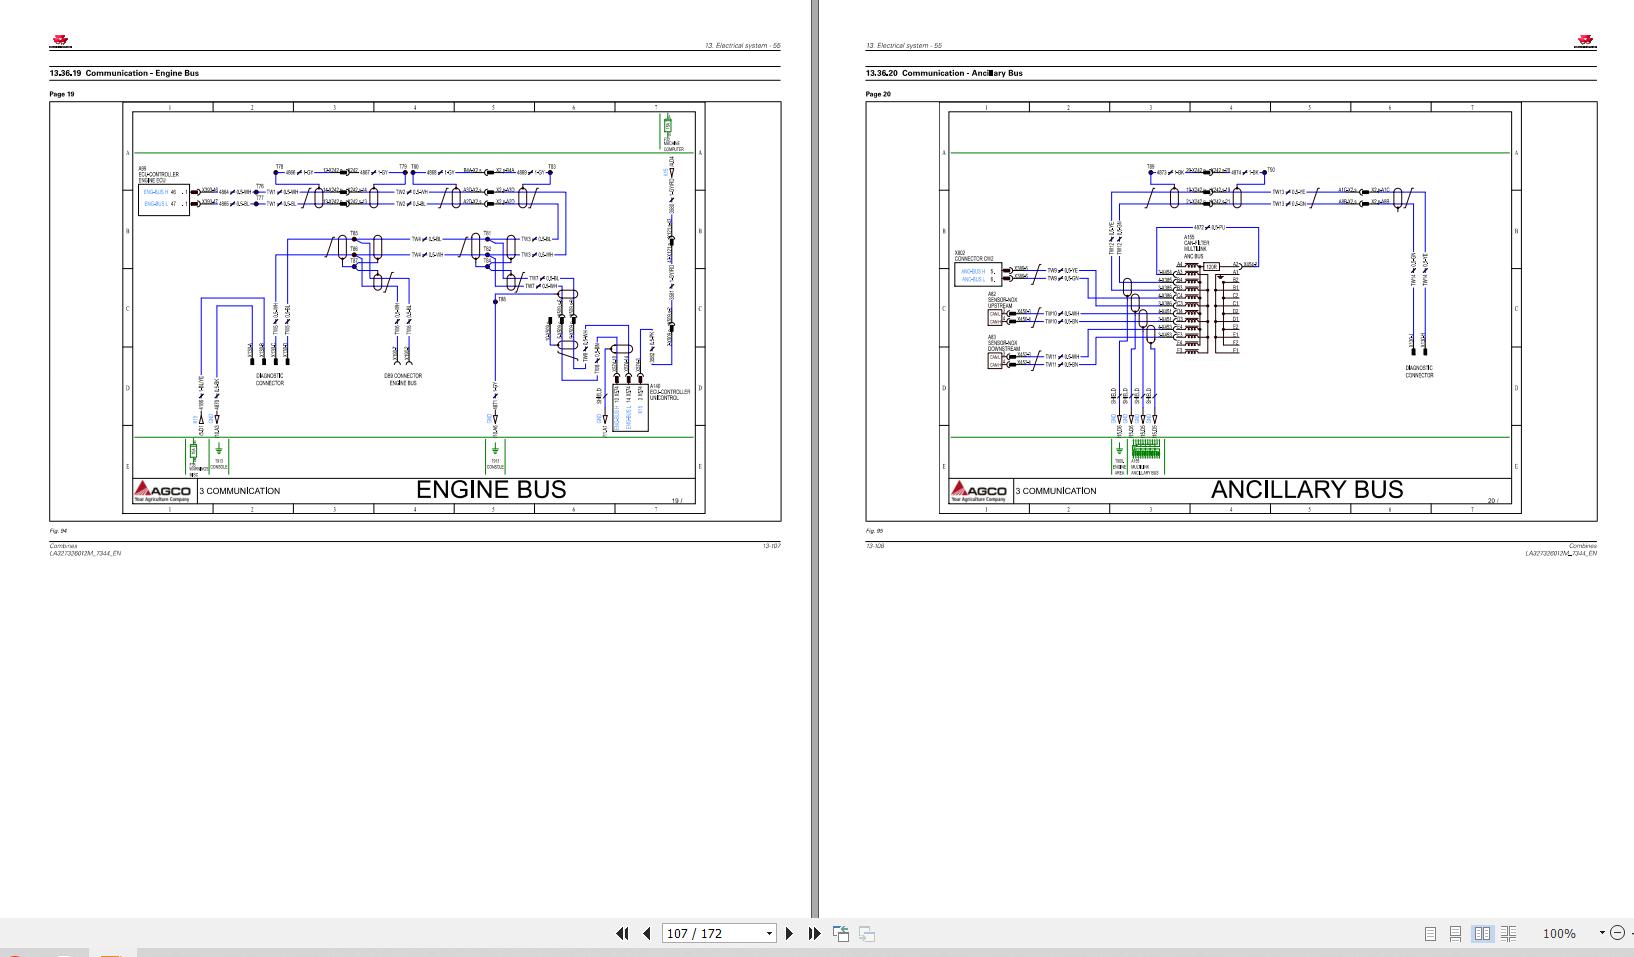This screenshot has width=1634, height=957.
Task: Go to the previous page
Action: pyautogui.click(x=646, y=933)
